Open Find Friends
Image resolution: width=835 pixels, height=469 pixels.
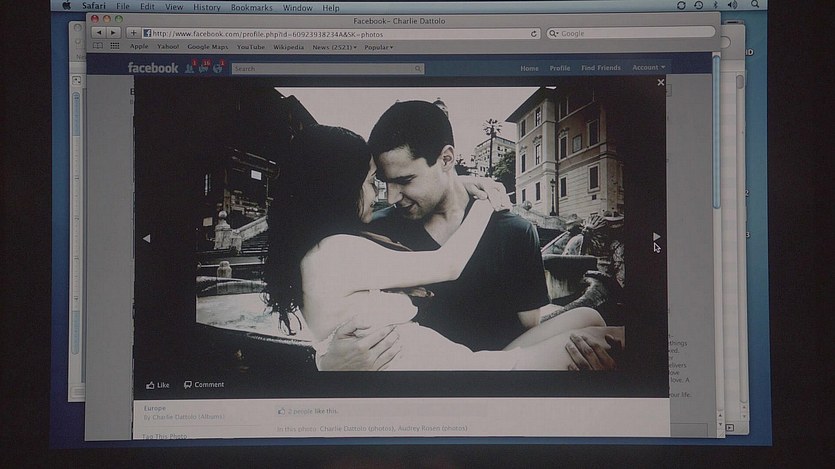pyautogui.click(x=601, y=68)
